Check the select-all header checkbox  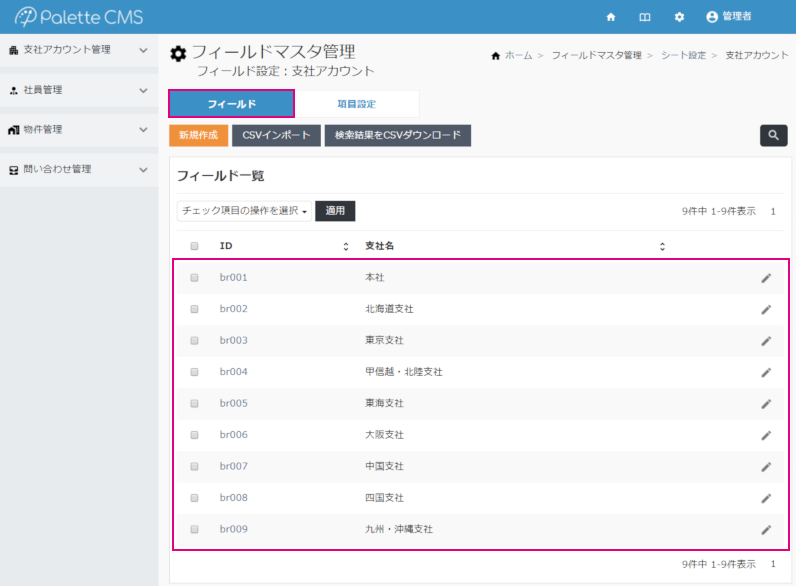click(195, 246)
